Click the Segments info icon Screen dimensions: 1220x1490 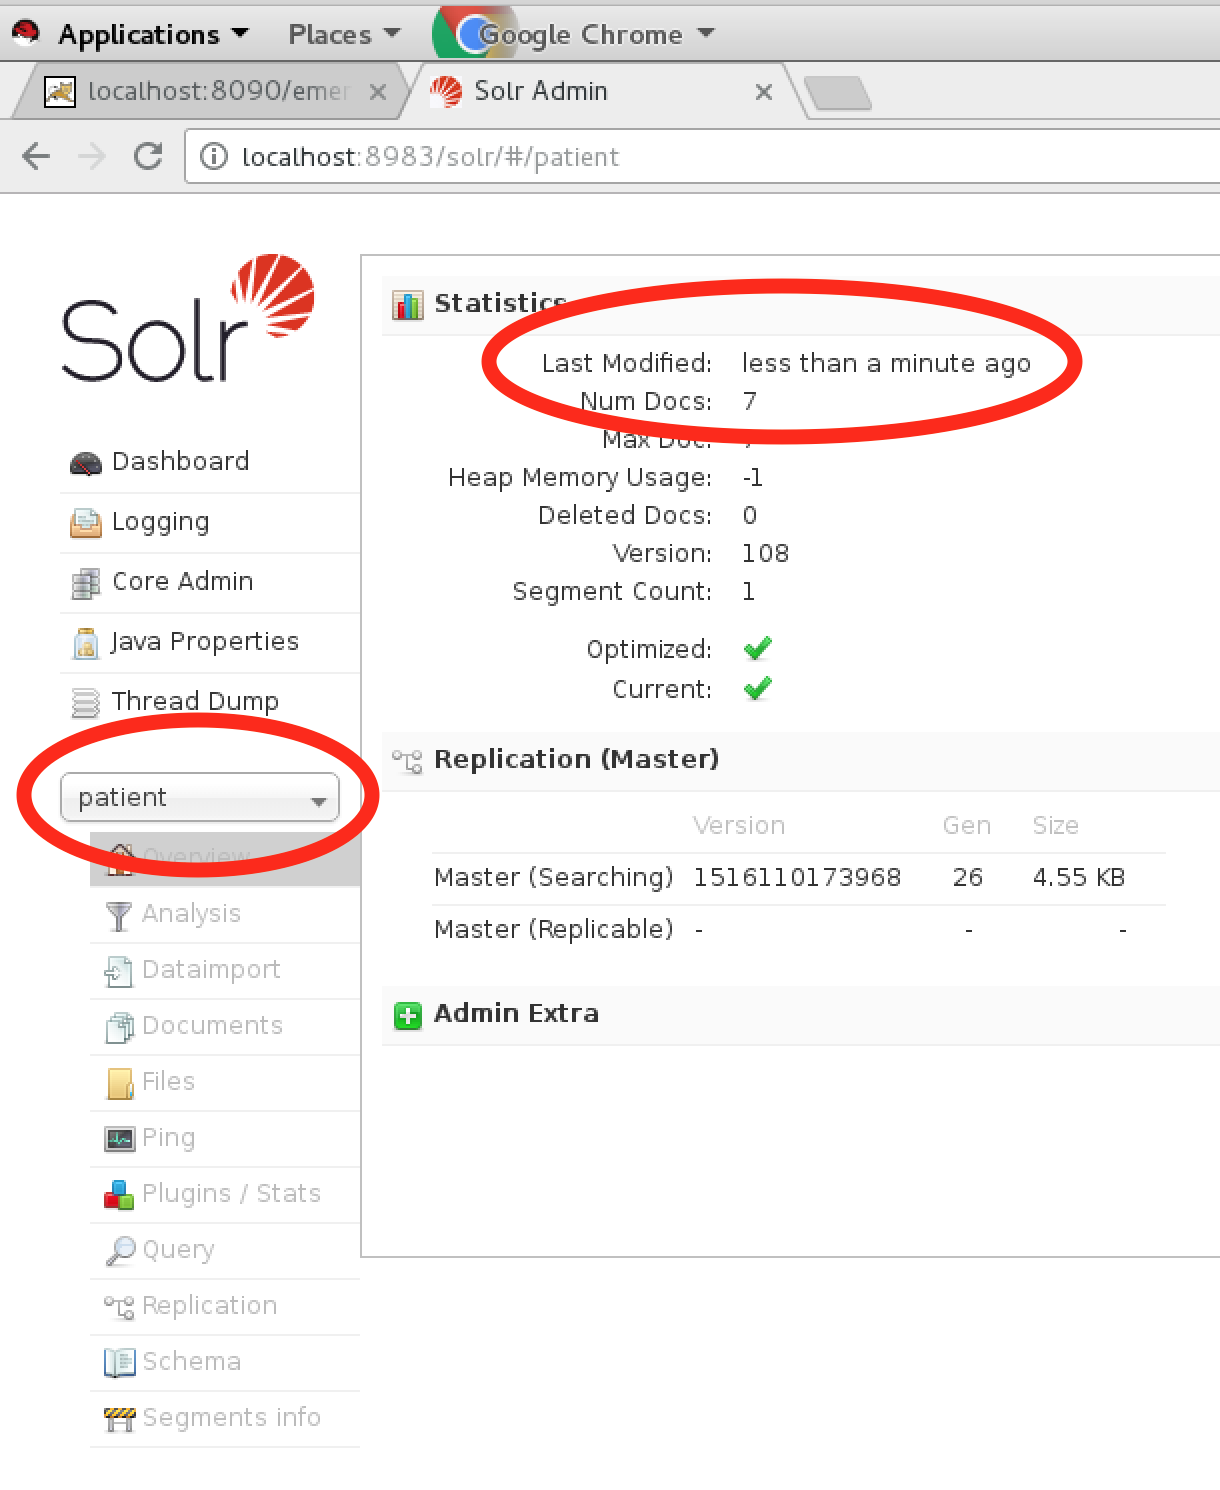(x=119, y=1419)
